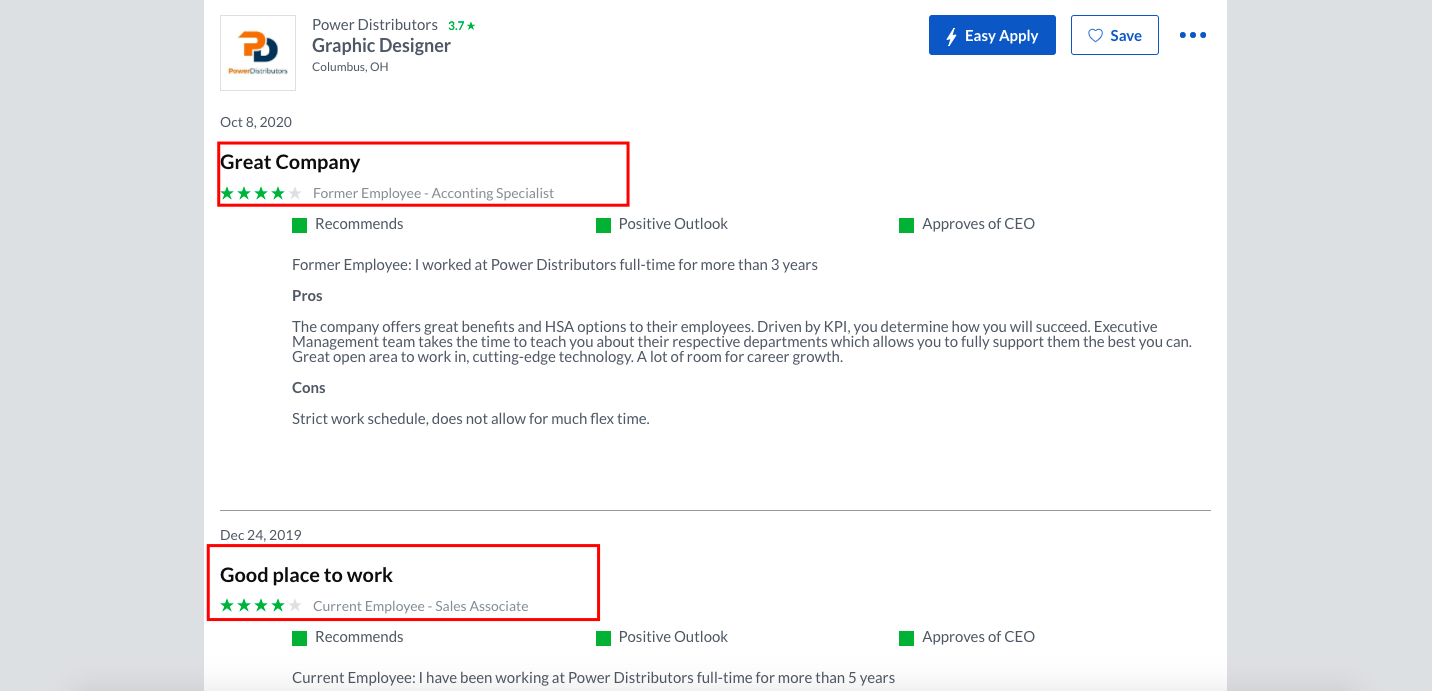Select the Graphic Designer job title

point(381,45)
